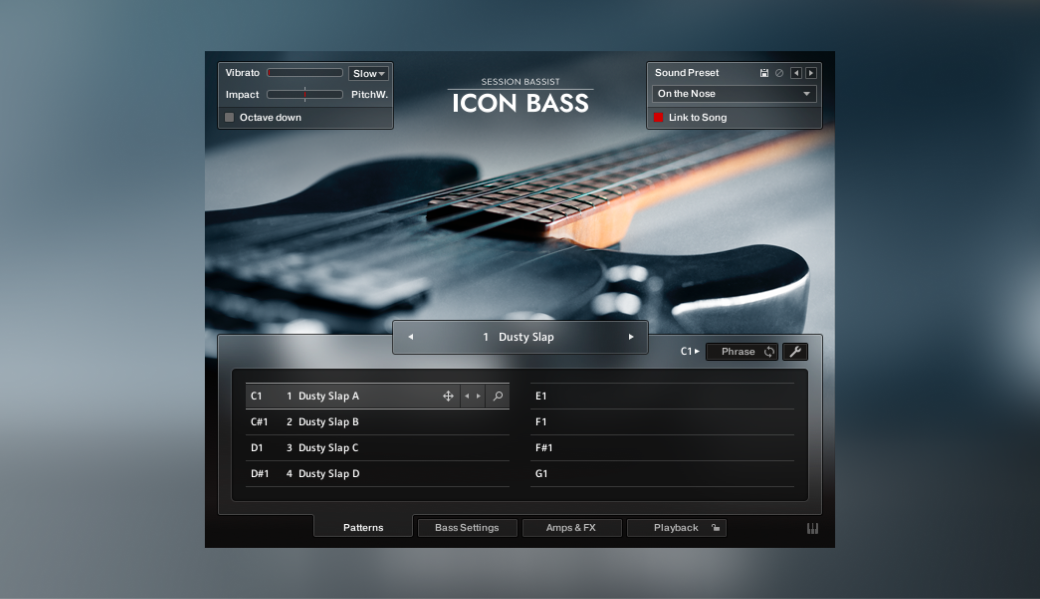Go to next sound preset
This screenshot has height=599, width=1040.
click(811, 73)
